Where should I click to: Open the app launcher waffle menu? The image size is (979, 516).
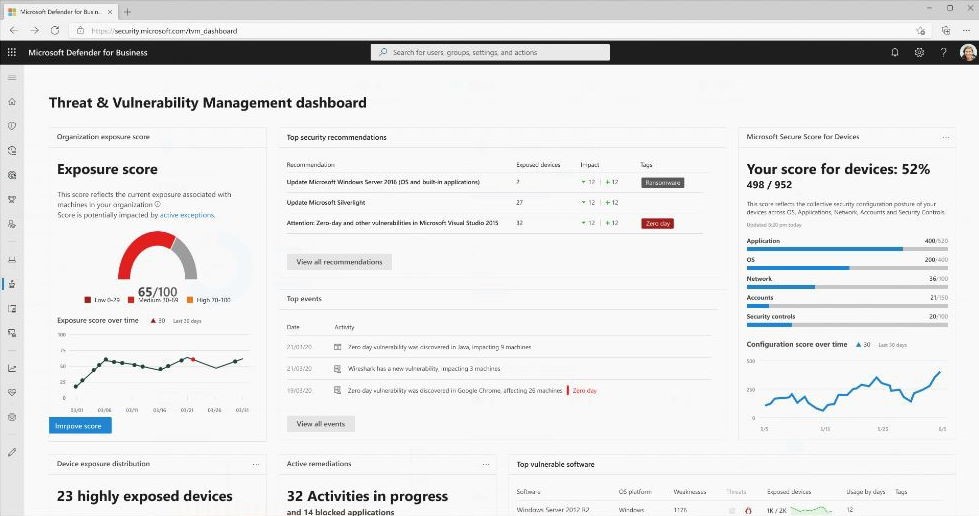click(x=12, y=52)
